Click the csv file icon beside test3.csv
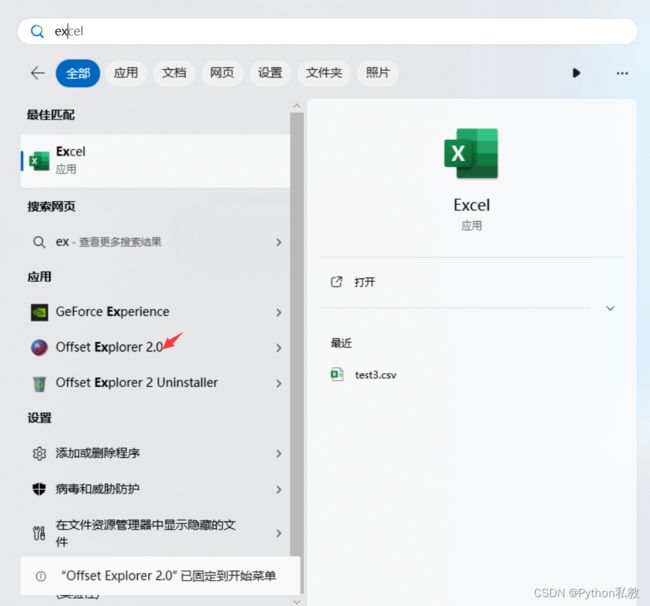This screenshot has height=606, width=650. pyautogui.click(x=337, y=374)
